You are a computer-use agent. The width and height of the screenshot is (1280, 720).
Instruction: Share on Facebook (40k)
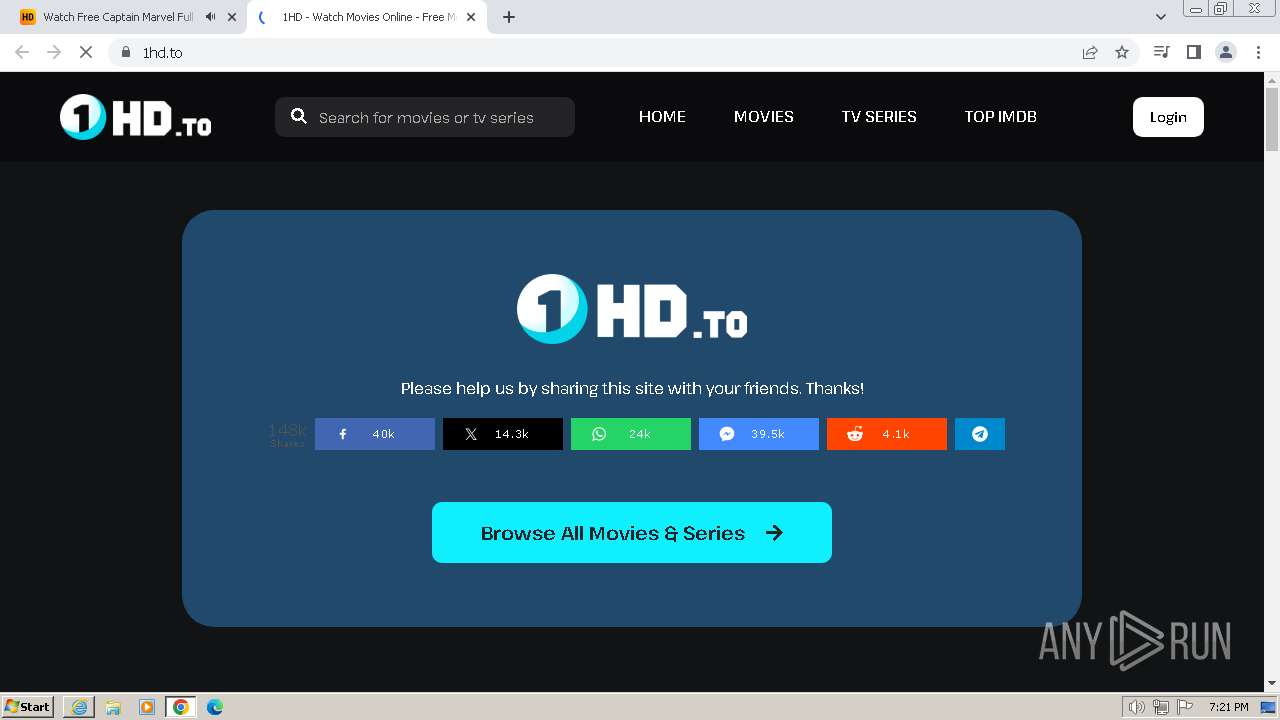[x=375, y=434]
